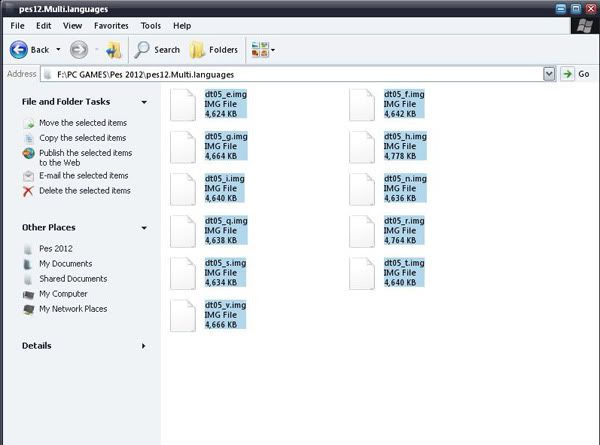Click the dt05_v.img file icon
The image size is (600, 445).
tap(183, 315)
